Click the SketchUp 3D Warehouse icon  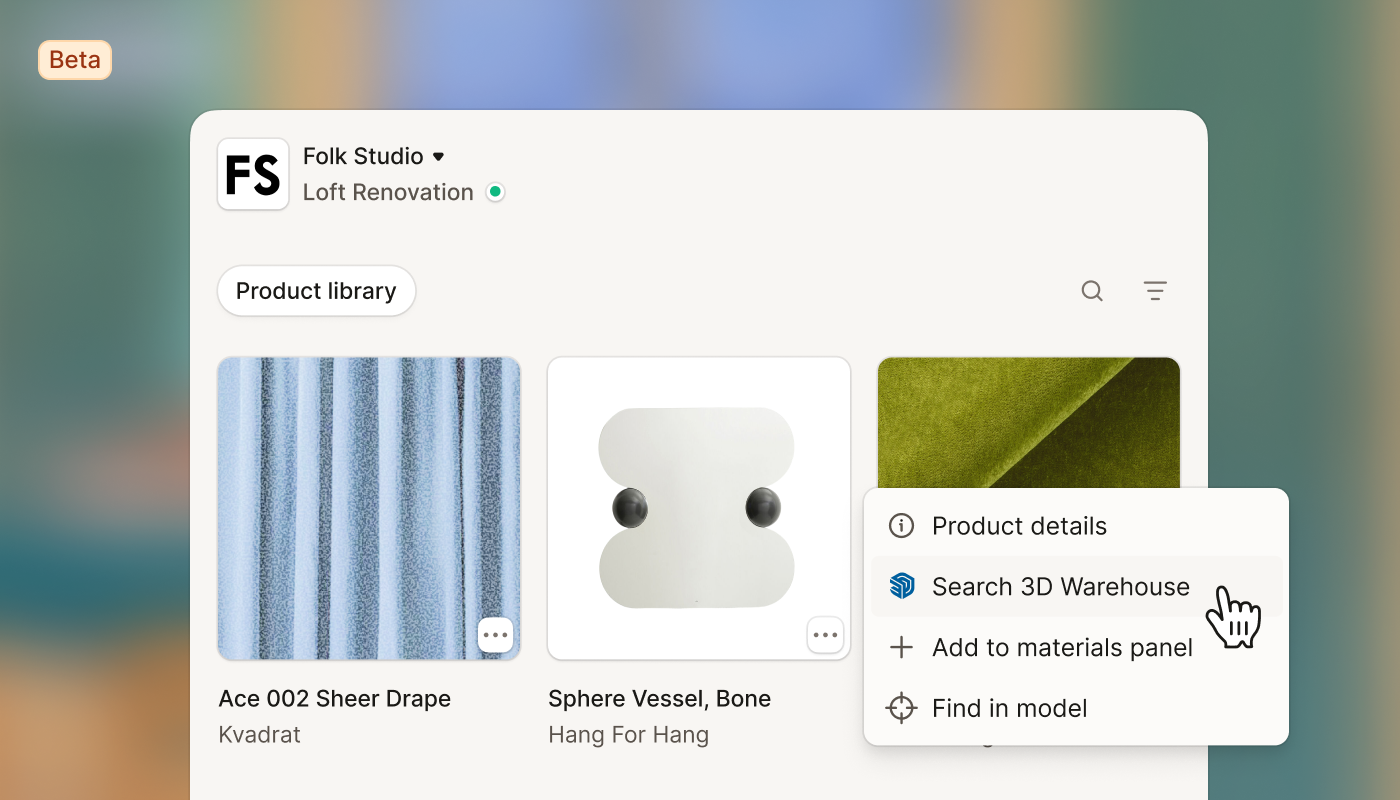(x=902, y=586)
